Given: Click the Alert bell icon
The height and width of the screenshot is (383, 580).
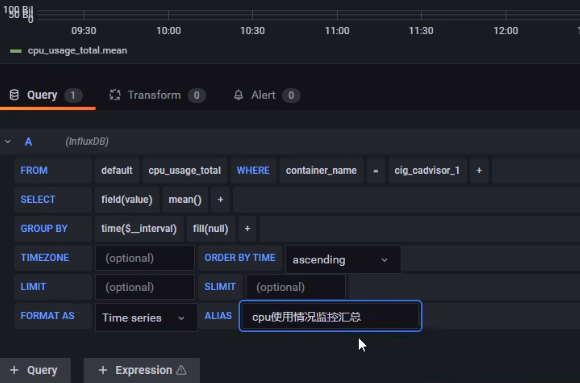Looking at the screenshot, I should click(239, 95).
